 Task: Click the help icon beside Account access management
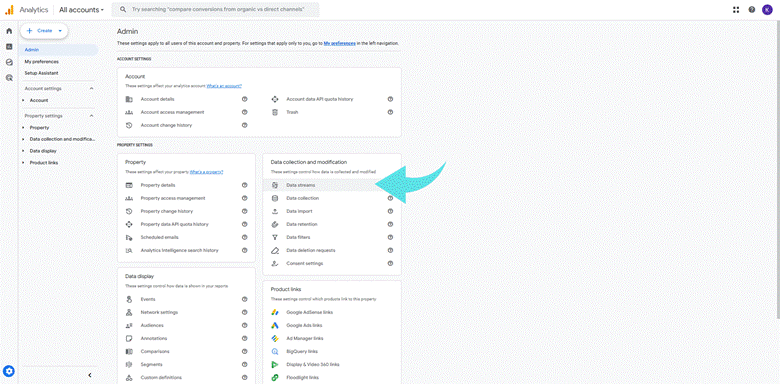(244, 112)
